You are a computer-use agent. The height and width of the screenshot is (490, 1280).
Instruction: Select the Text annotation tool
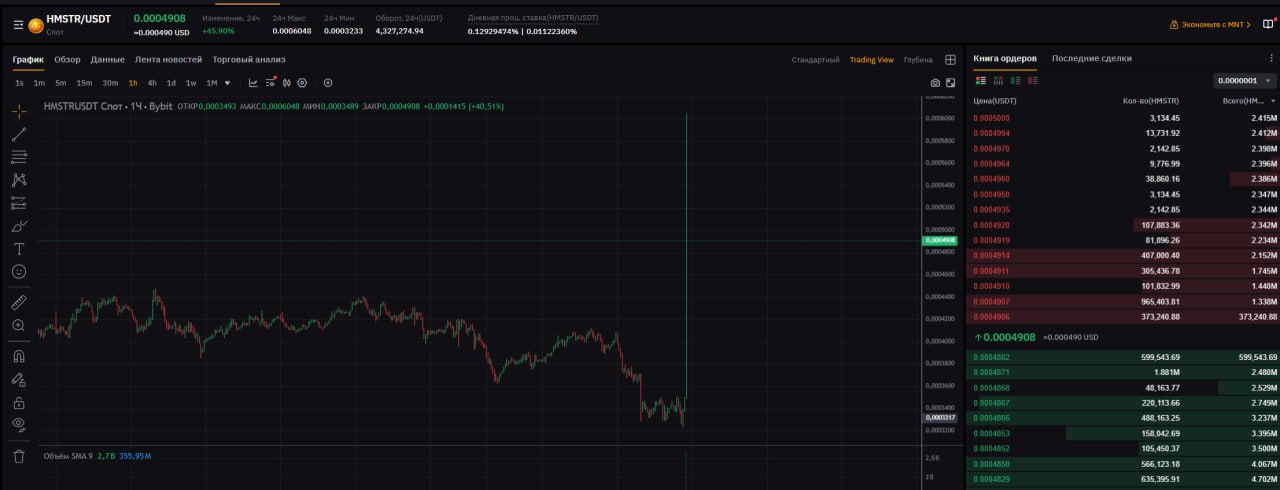(x=19, y=248)
